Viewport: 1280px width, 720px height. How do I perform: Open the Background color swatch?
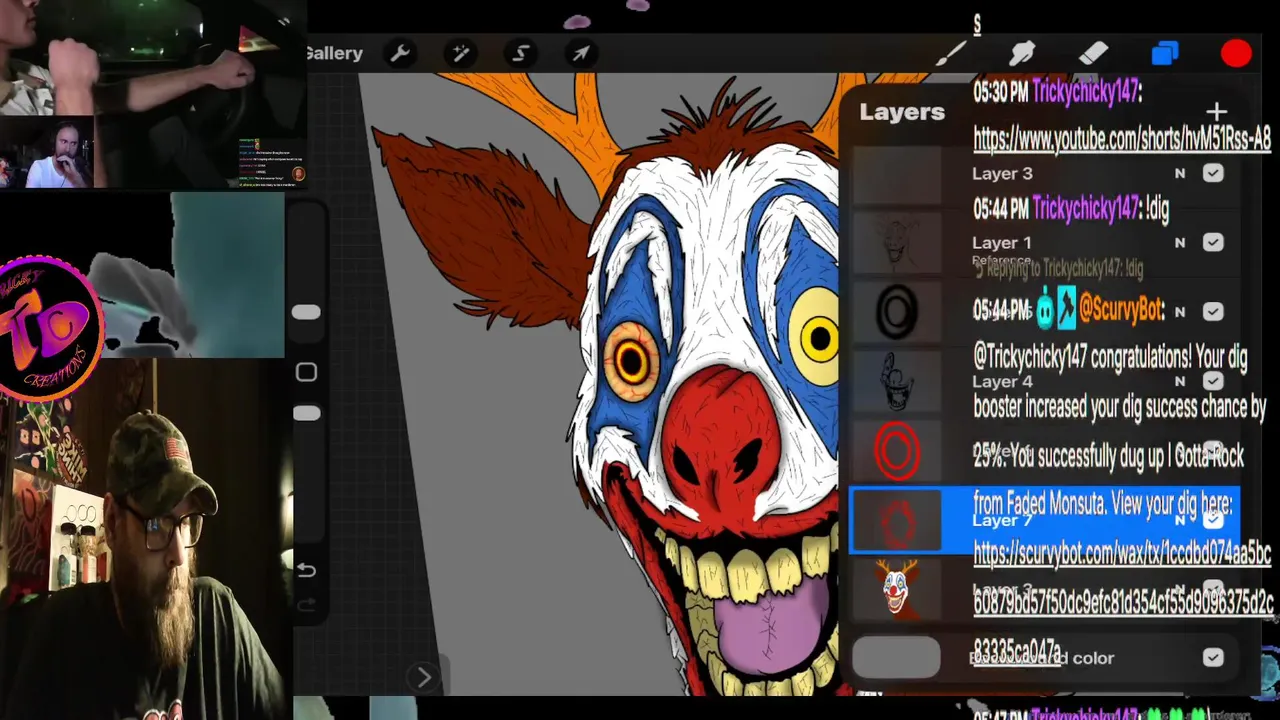pos(897,658)
